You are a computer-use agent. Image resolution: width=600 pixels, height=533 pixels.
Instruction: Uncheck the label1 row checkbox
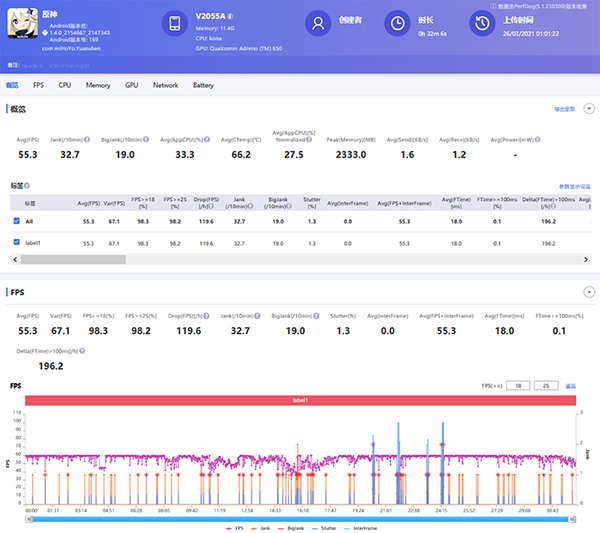point(16,242)
